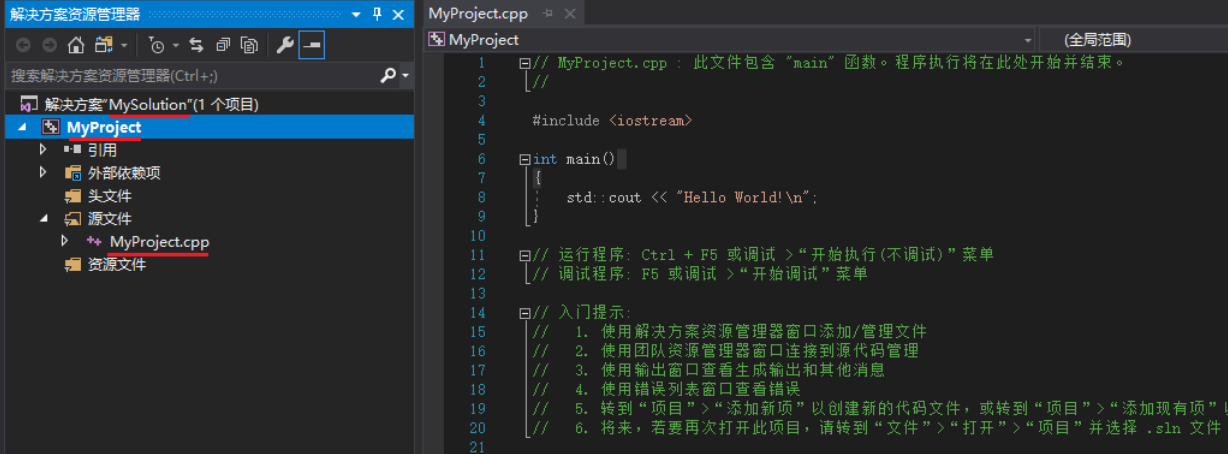Open Properties with the wrench icon
The image size is (1228, 454).
[x=284, y=45]
